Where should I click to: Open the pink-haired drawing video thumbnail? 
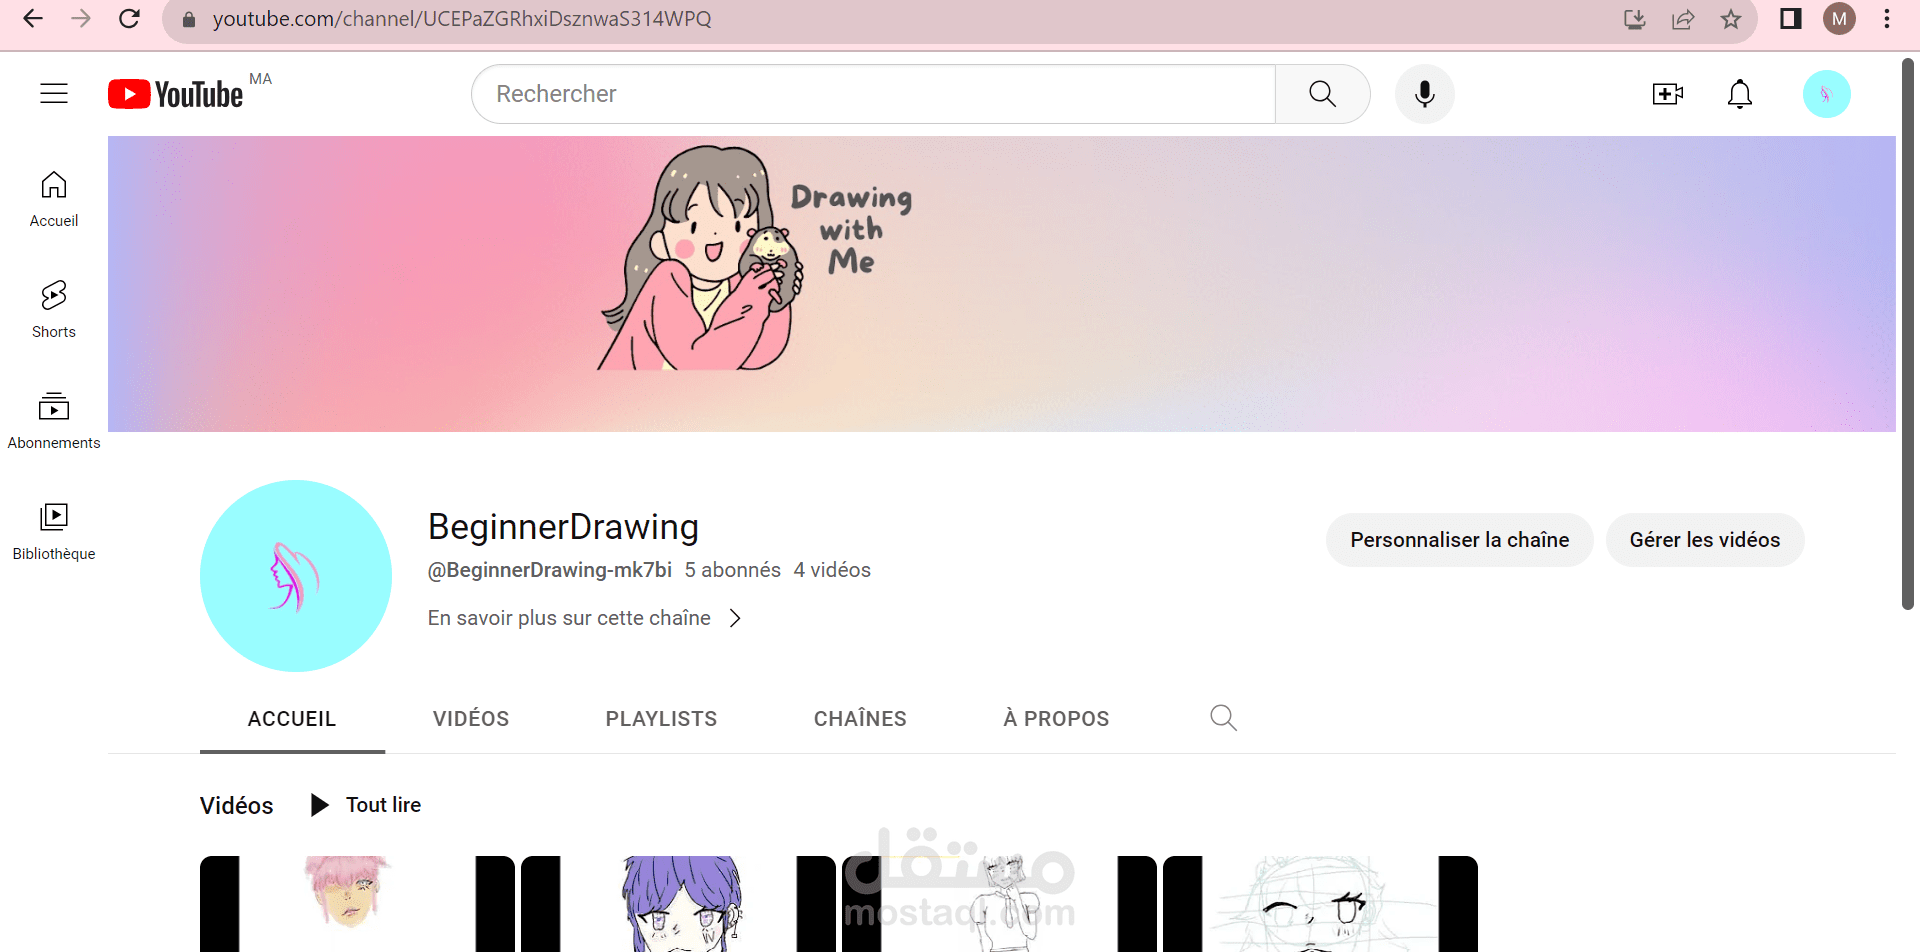tap(357, 904)
